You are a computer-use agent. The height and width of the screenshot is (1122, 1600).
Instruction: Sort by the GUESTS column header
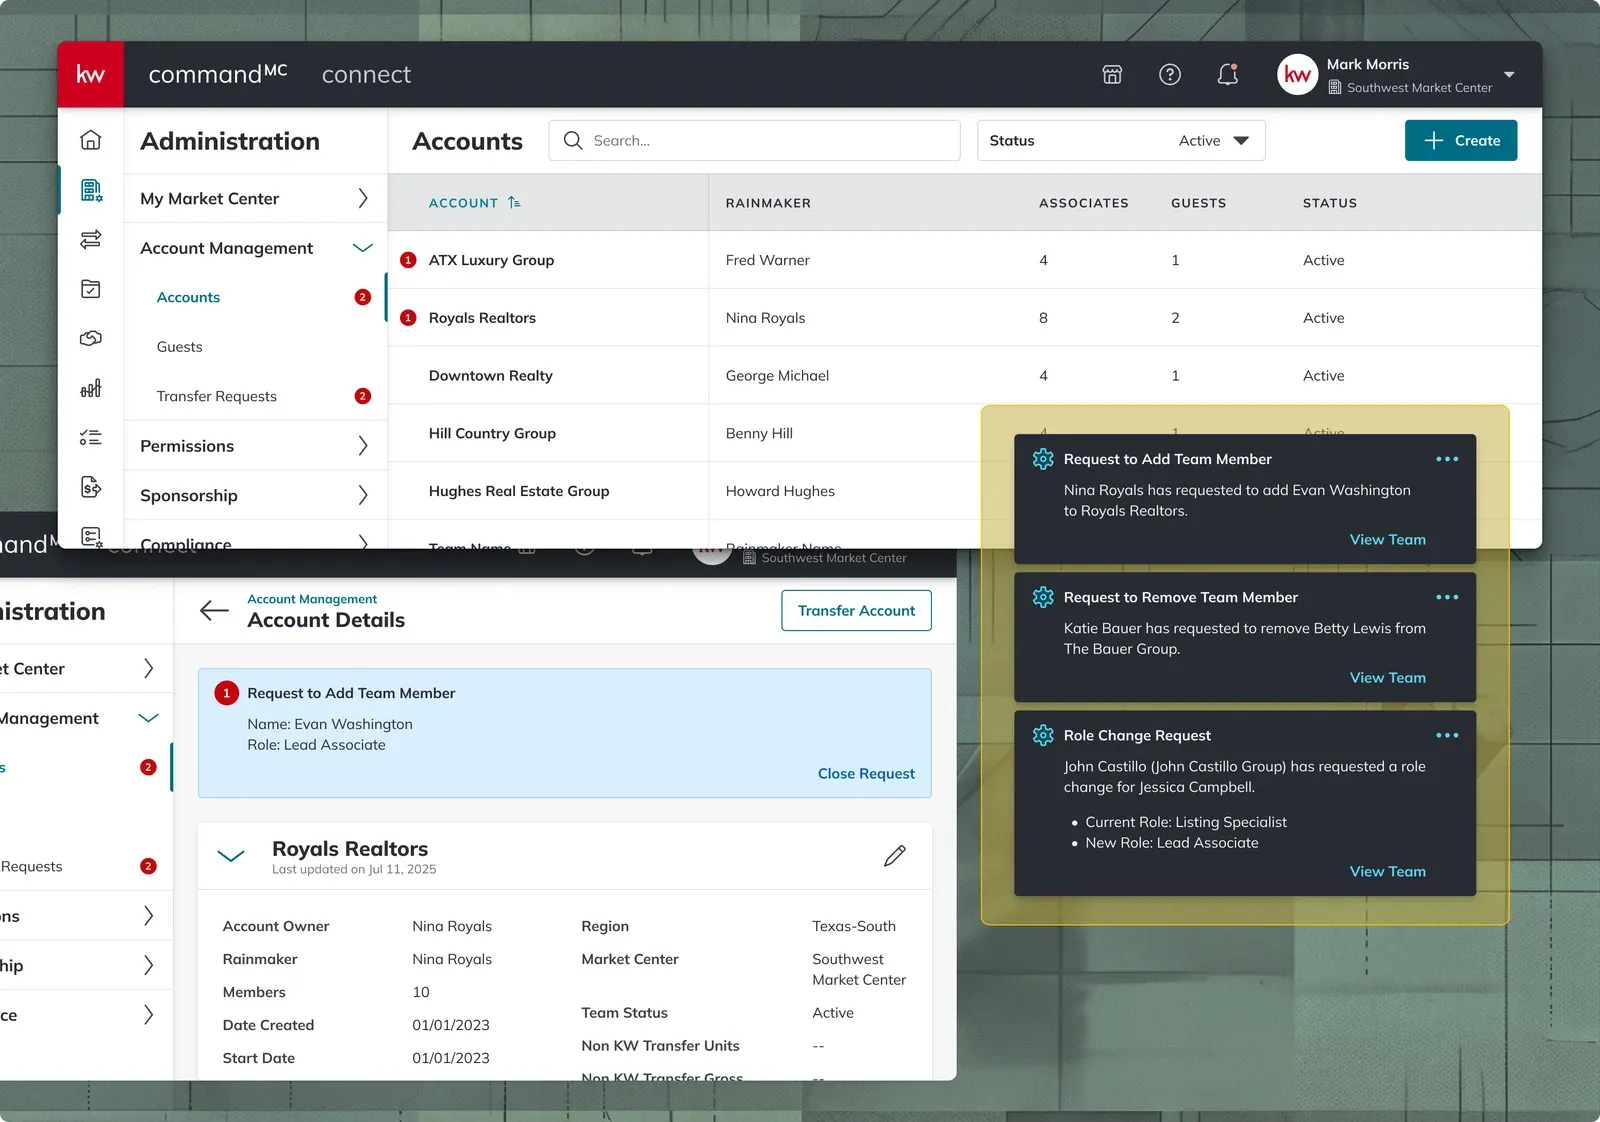[1199, 203]
